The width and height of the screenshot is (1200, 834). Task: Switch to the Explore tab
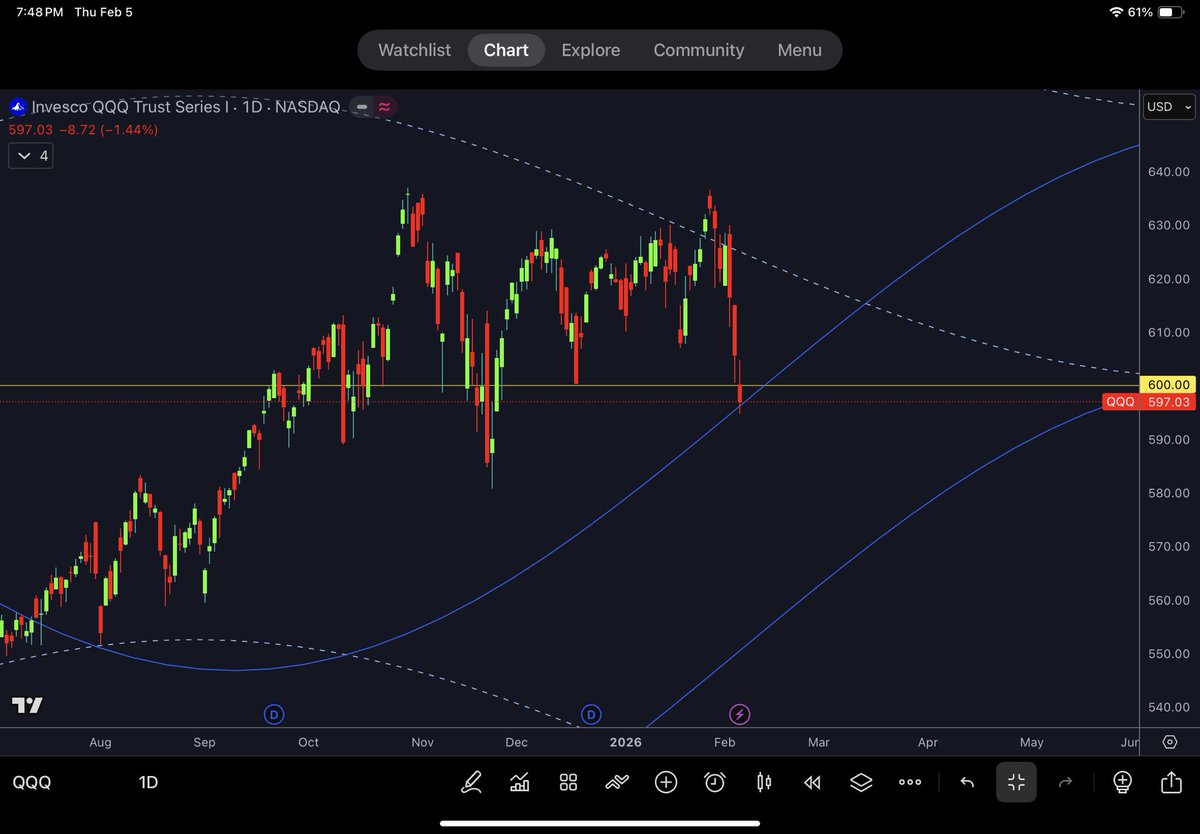click(590, 50)
